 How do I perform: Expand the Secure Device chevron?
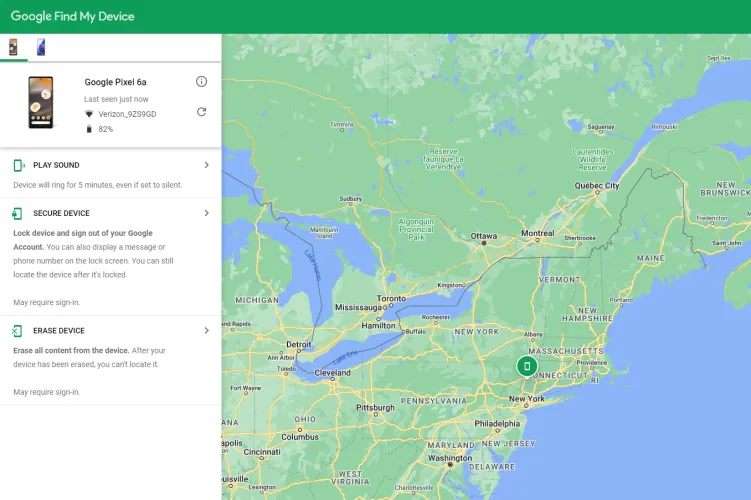206,213
